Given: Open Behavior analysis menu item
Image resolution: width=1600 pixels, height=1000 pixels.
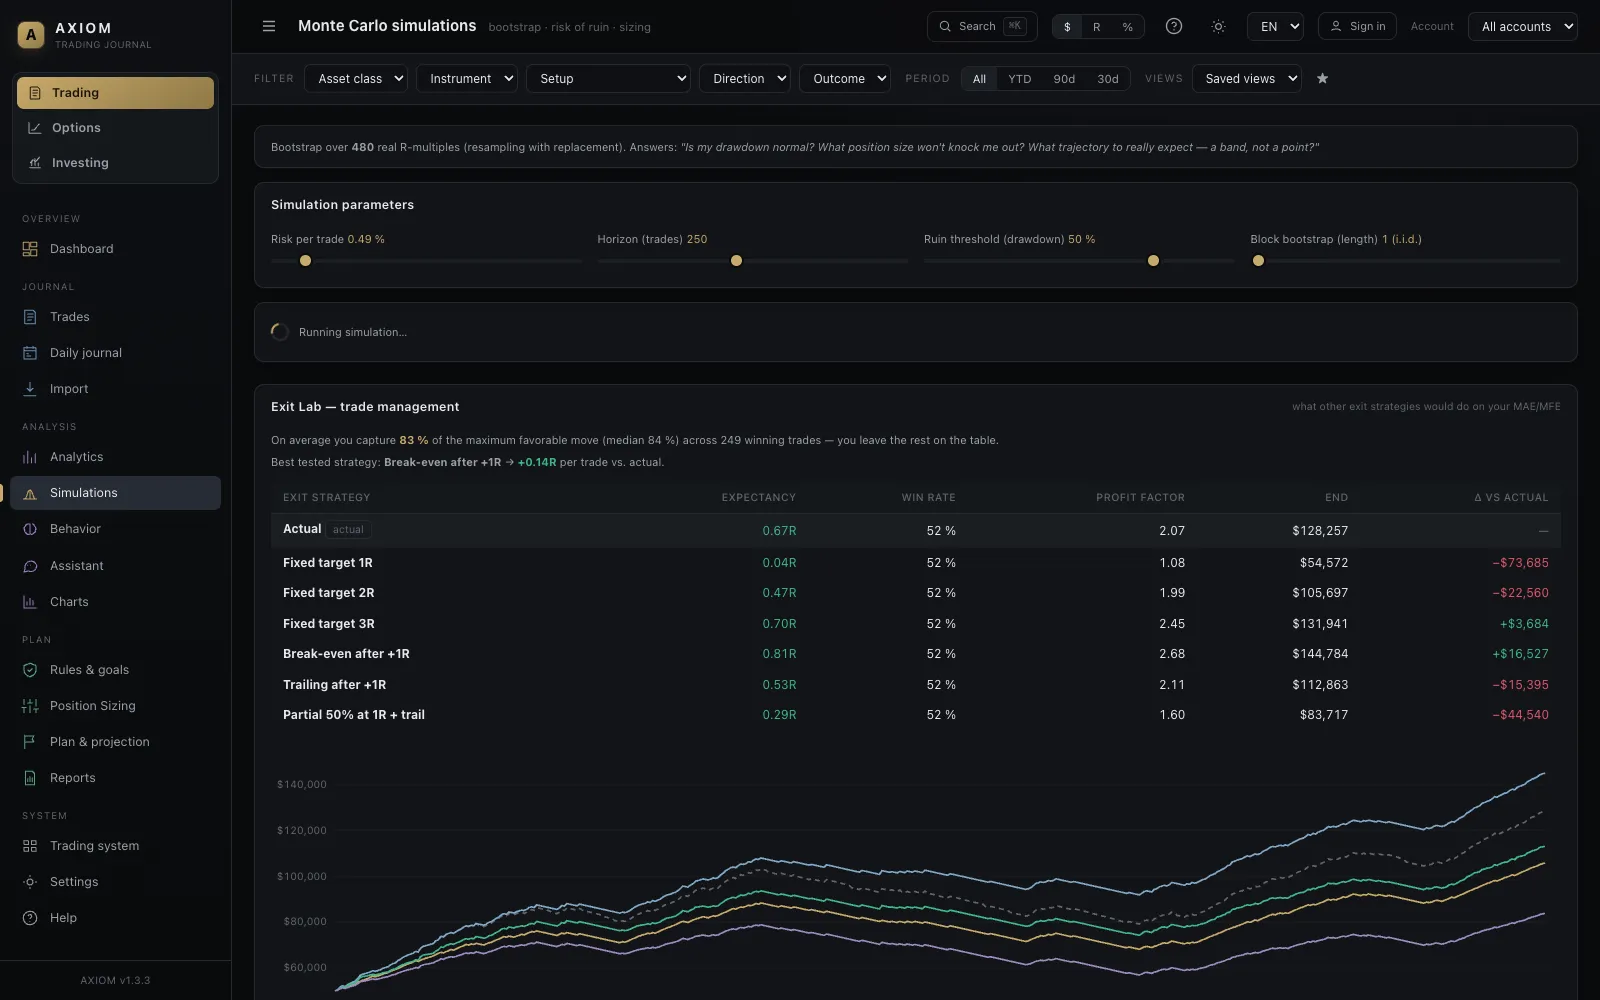Looking at the screenshot, I should [115, 529].
